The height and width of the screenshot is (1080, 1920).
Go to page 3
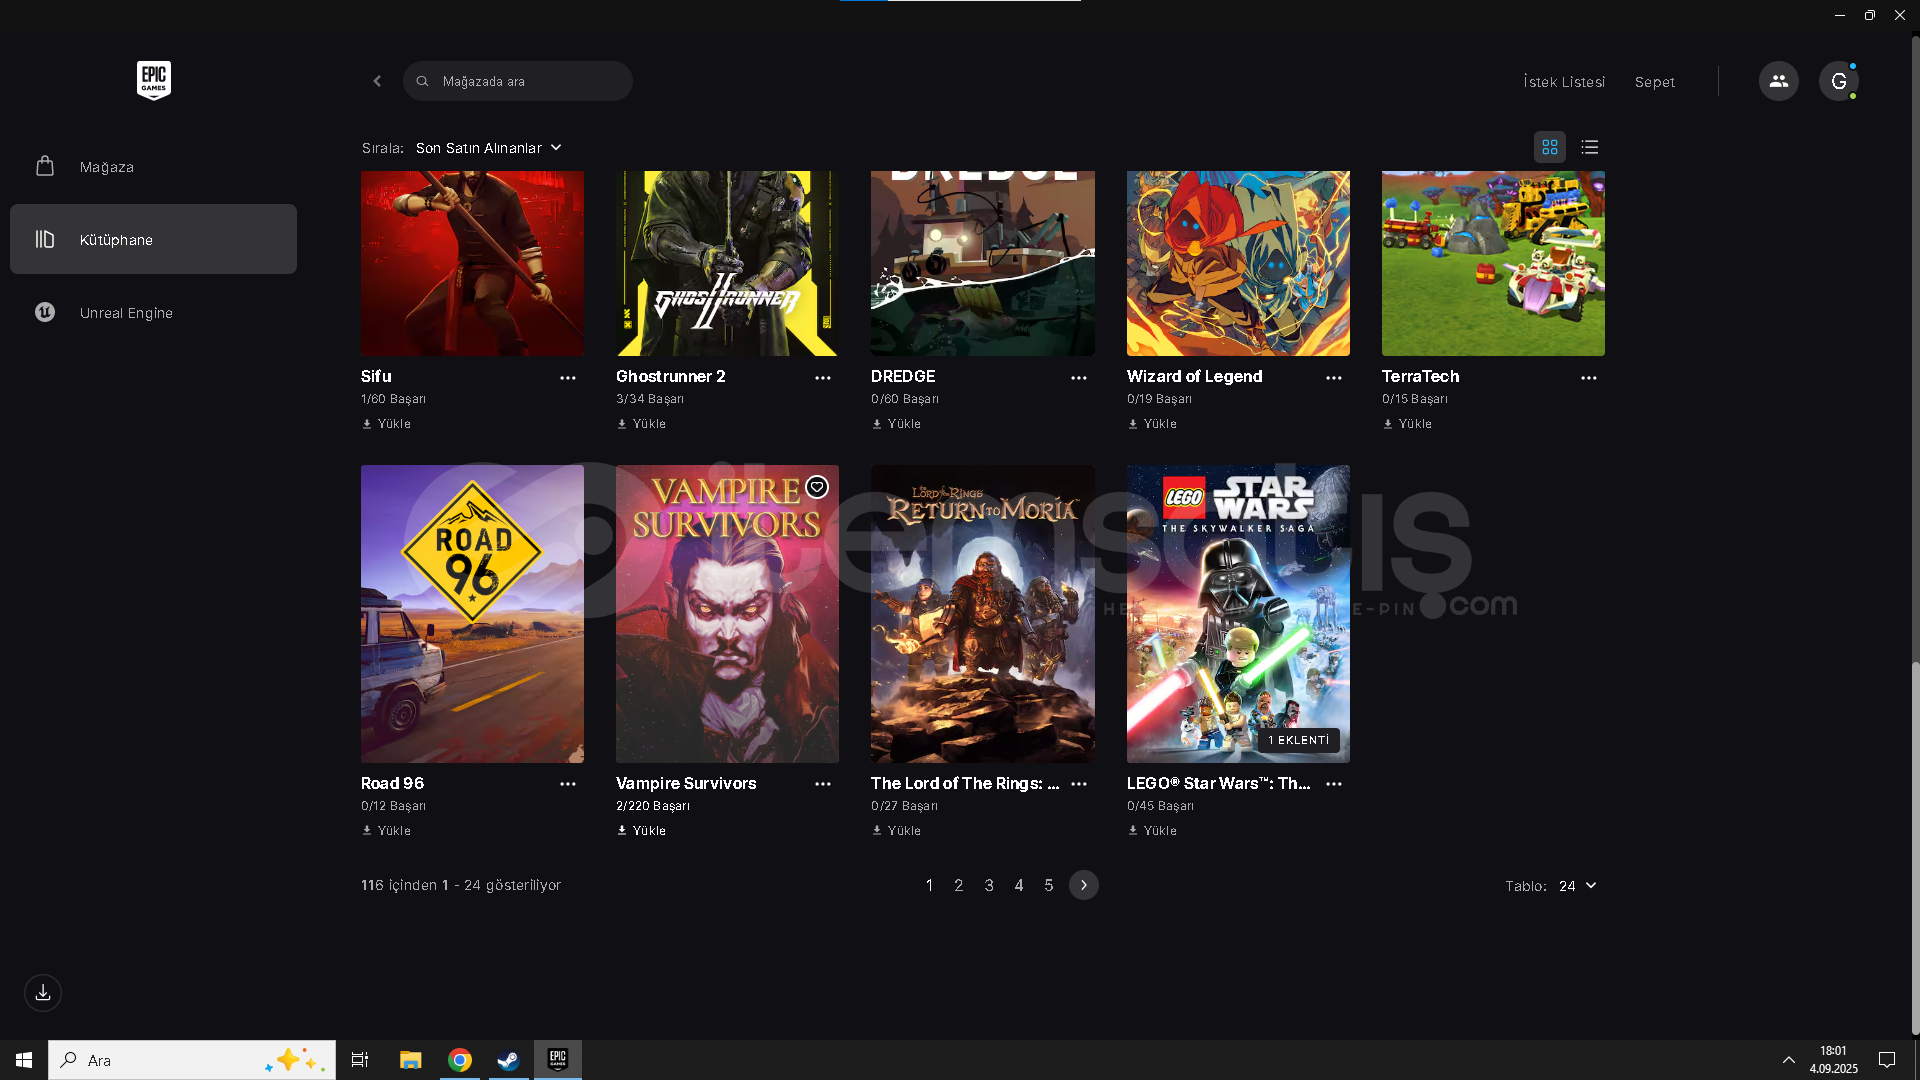pyautogui.click(x=989, y=885)
